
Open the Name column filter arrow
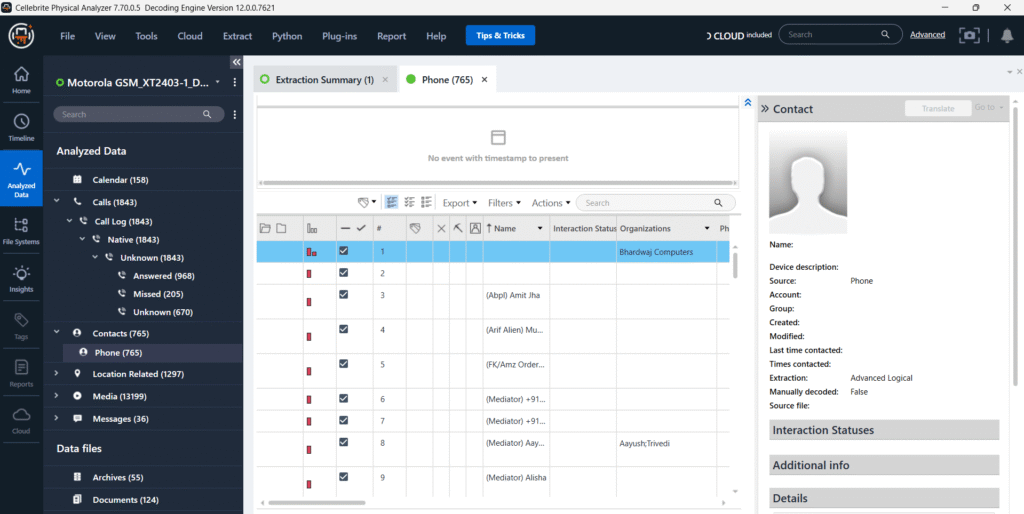click(x=540, y=229)
